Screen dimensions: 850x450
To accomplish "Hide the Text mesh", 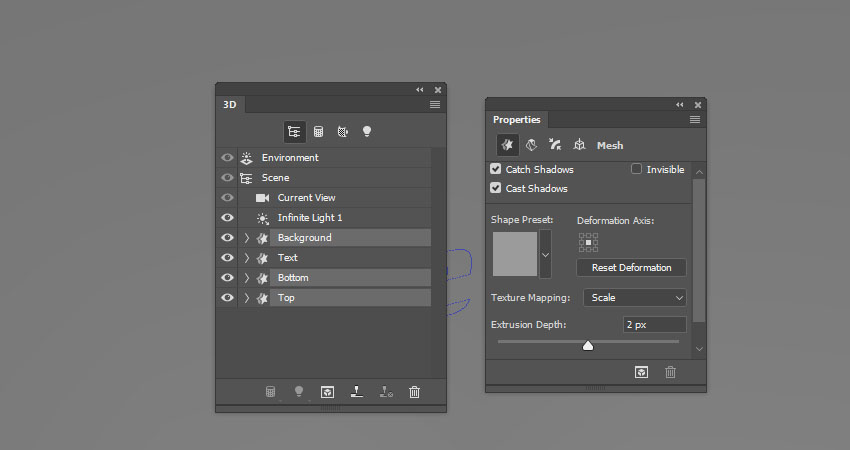I will 227,258.
